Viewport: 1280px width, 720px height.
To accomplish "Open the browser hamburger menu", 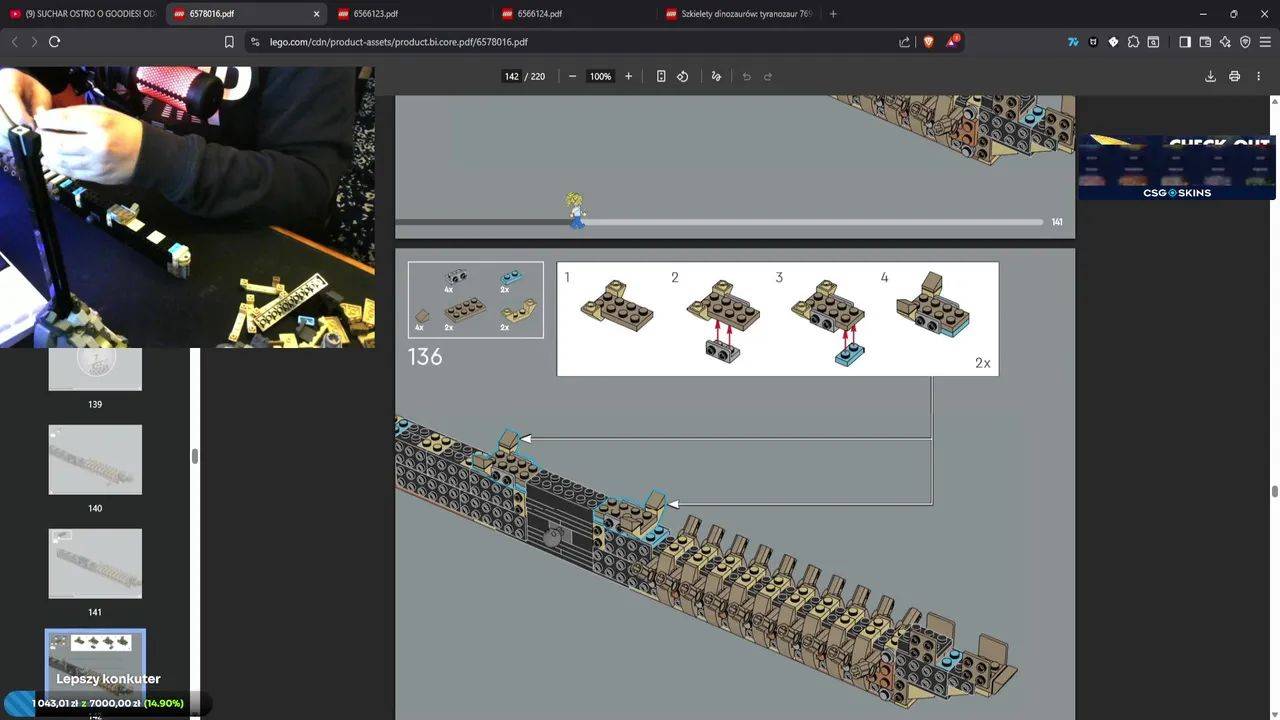I will 1265,42.
